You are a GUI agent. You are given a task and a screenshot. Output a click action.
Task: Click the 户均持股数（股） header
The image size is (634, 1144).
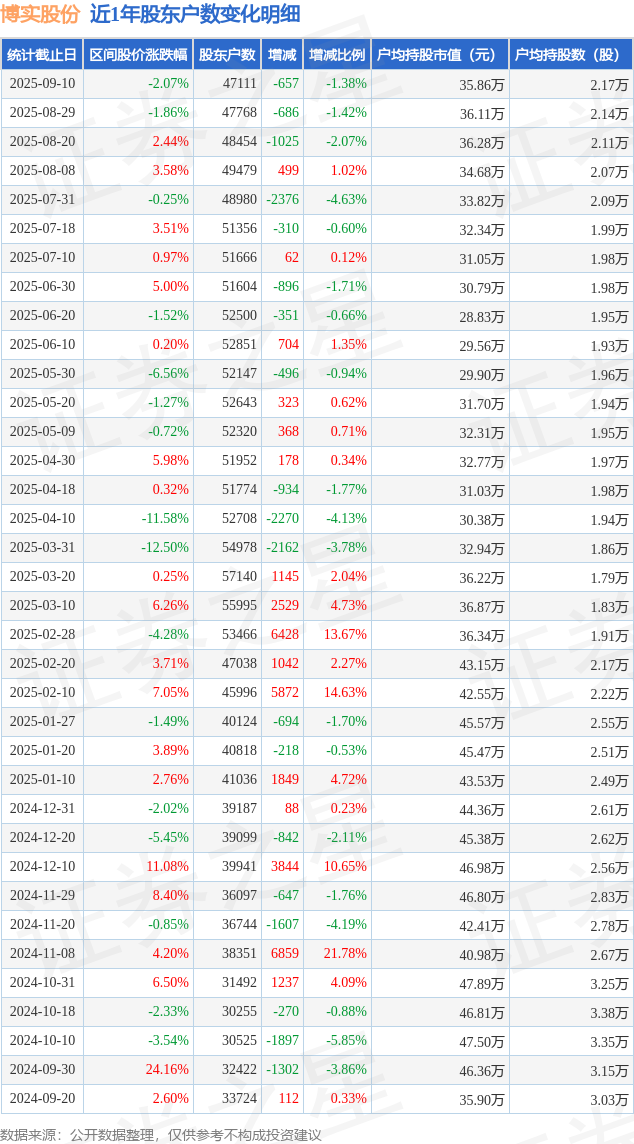pos(571,55)
